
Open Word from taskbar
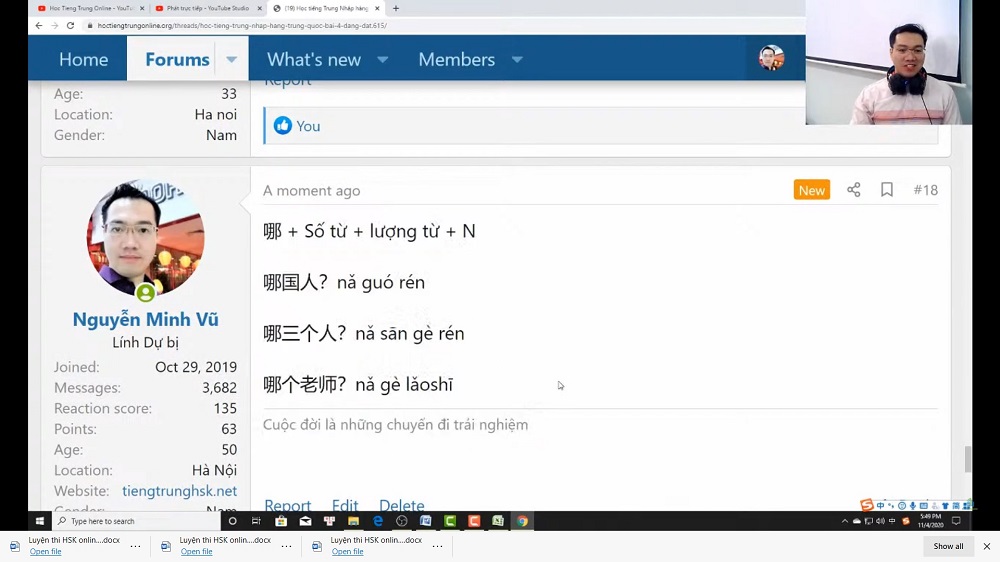[425, 521]
